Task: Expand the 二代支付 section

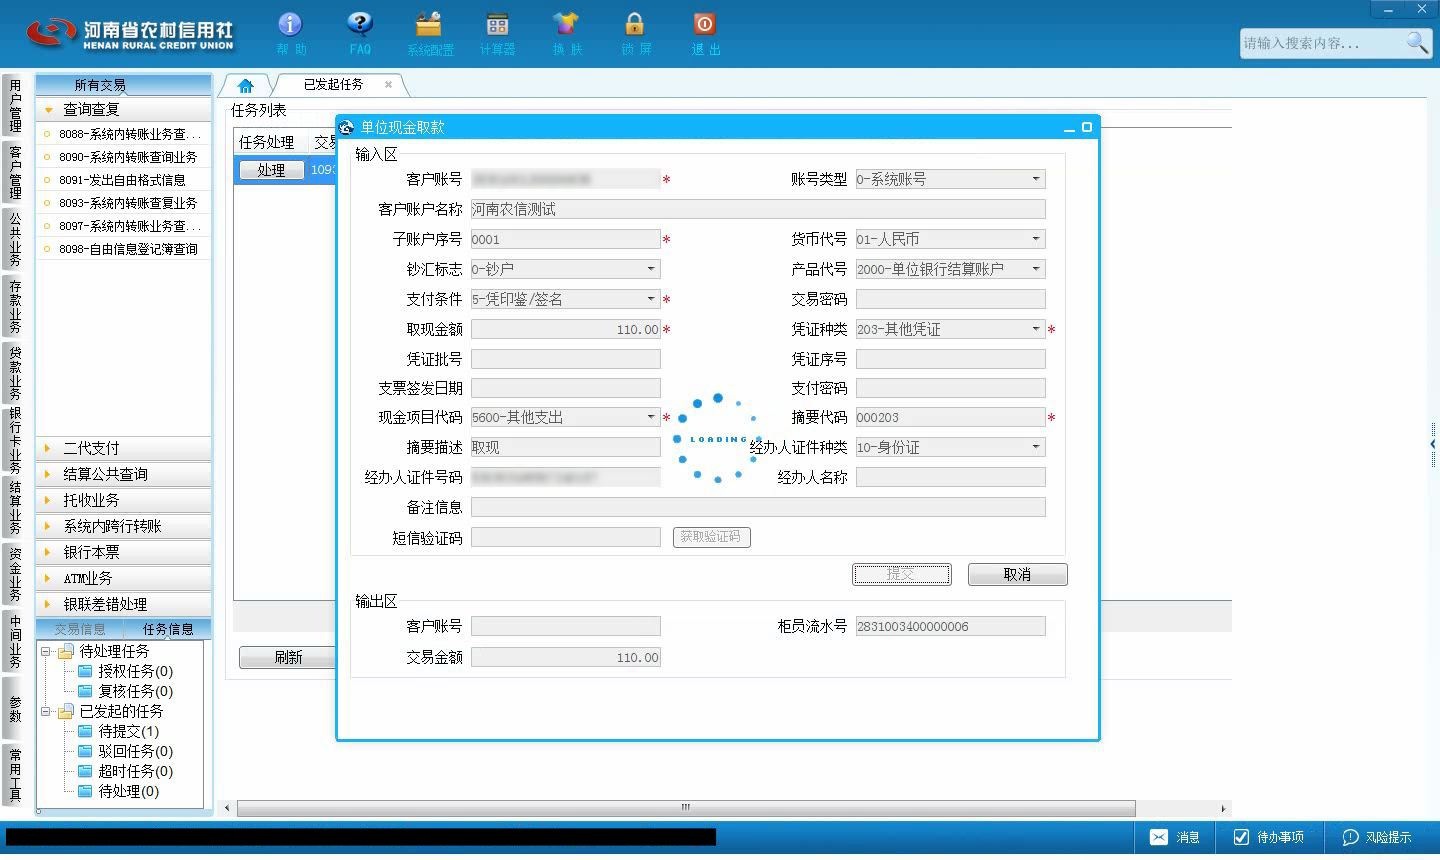Action: coord(123,448)
